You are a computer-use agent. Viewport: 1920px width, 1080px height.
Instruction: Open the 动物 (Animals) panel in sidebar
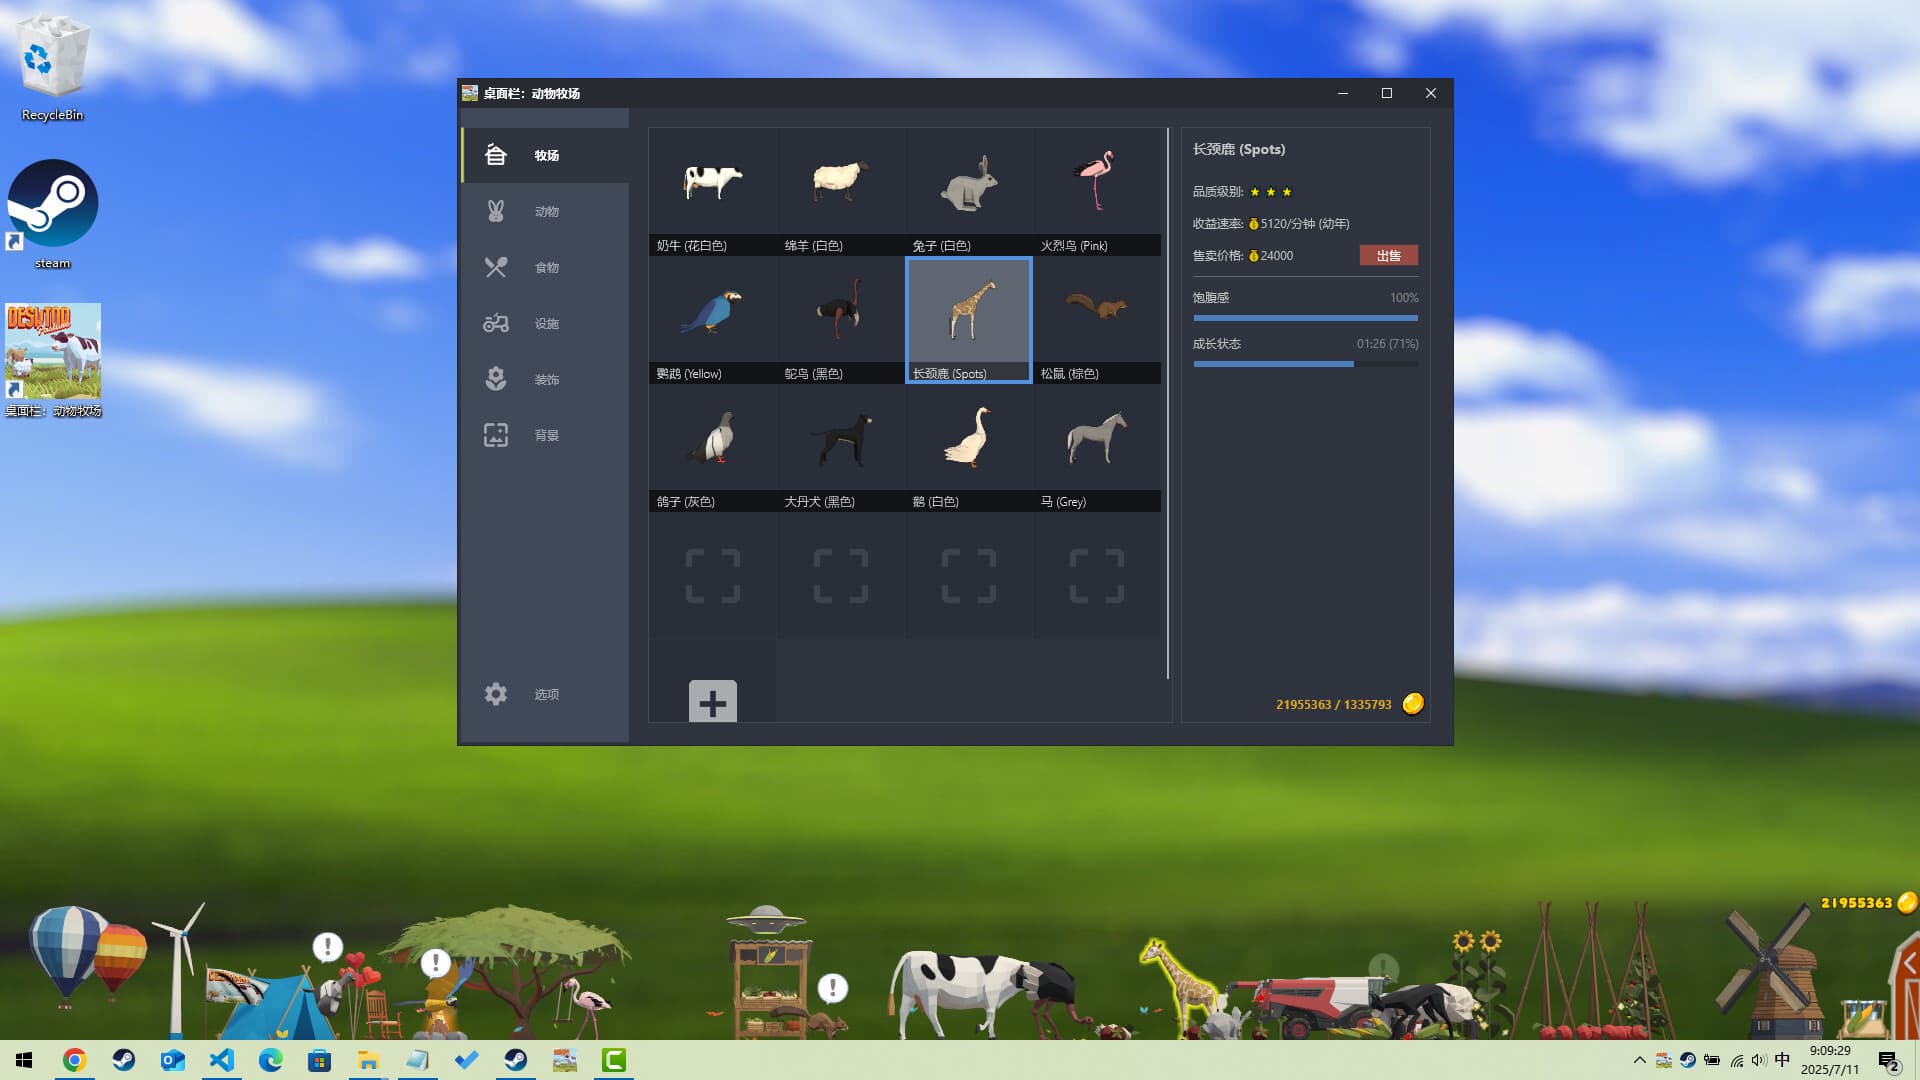(x=545, y=211)
